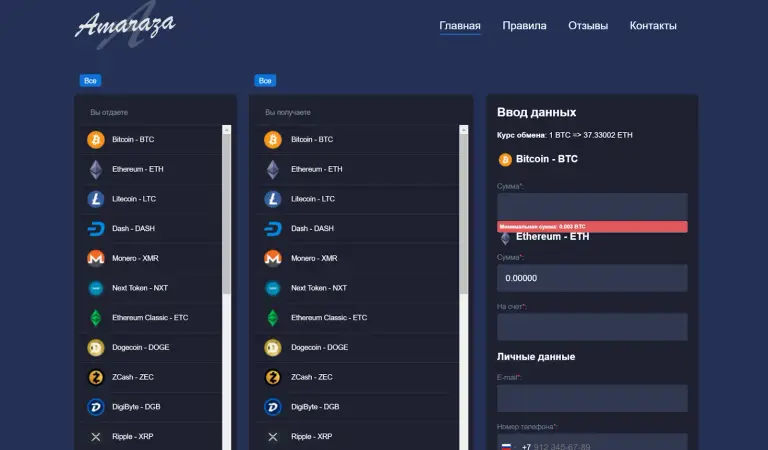Focus the Bitcoin 'Сумма' amount field
768x450 pixels.
(x=592, y=207)
